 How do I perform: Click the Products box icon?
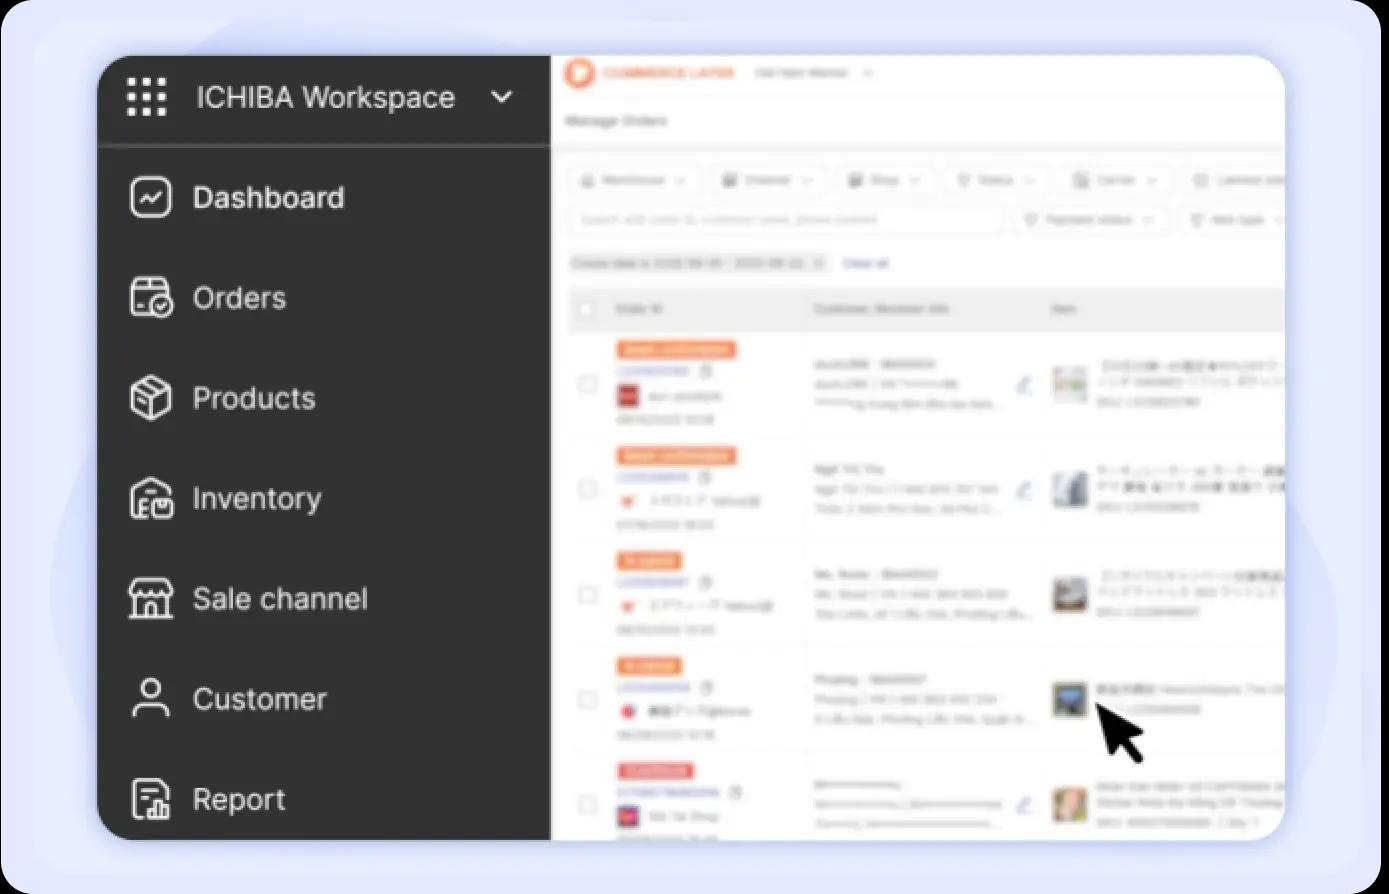click(150, 397)
